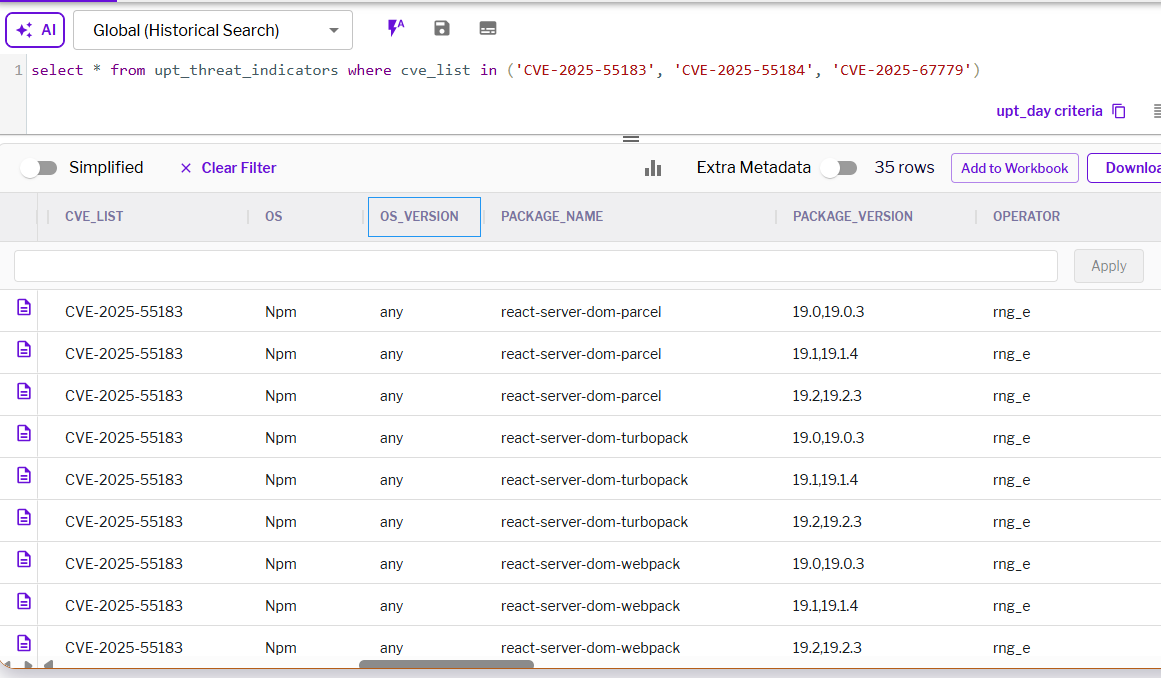Enable the Simplified toggle
This screenshot has width=1161, height=678.
click(x=39, y=168)
